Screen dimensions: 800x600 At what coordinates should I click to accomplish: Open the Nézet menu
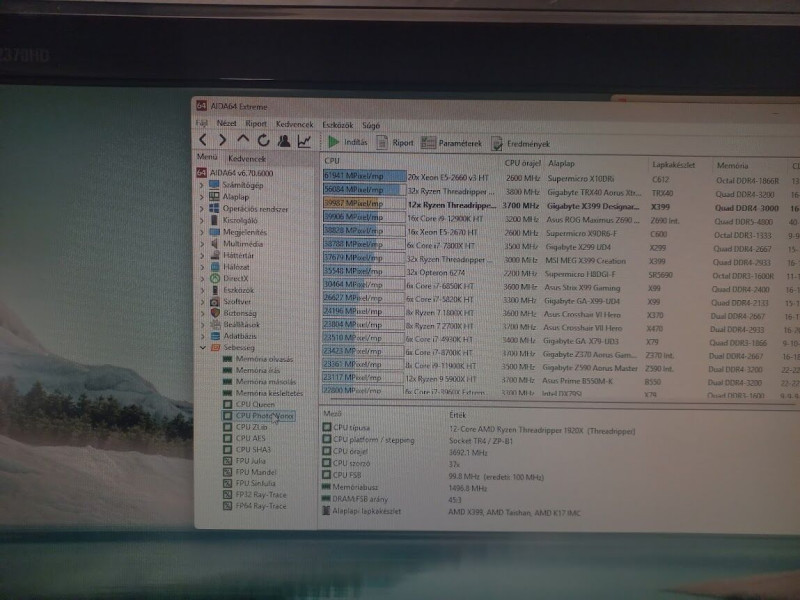(226, 123)
